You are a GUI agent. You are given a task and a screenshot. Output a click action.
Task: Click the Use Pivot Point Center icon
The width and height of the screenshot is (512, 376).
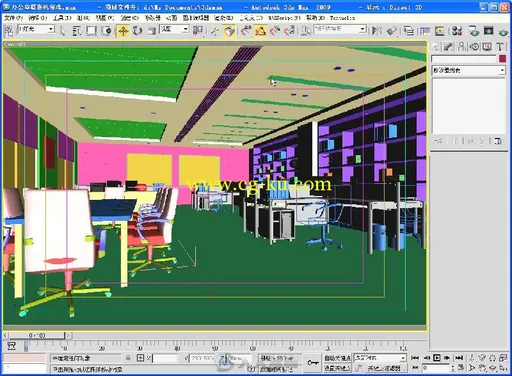198,31
